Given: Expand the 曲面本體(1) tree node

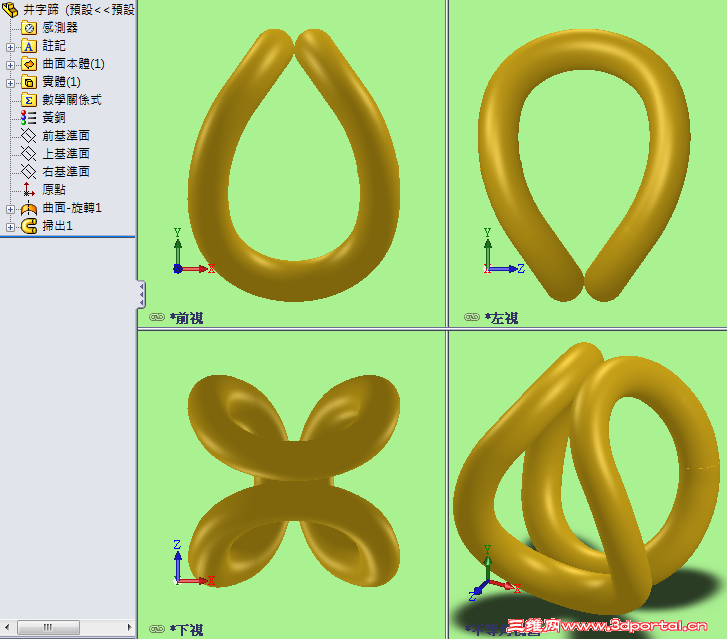Looking at the screenshot, I should (10, 65).
